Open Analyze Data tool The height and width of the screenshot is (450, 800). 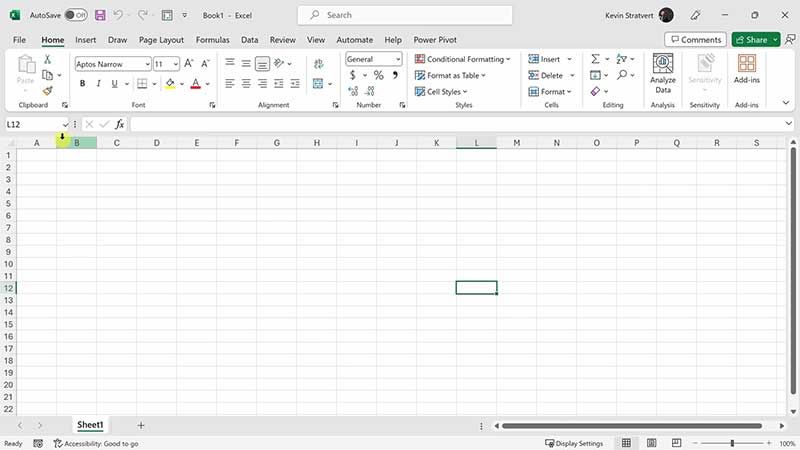point(663,73)
